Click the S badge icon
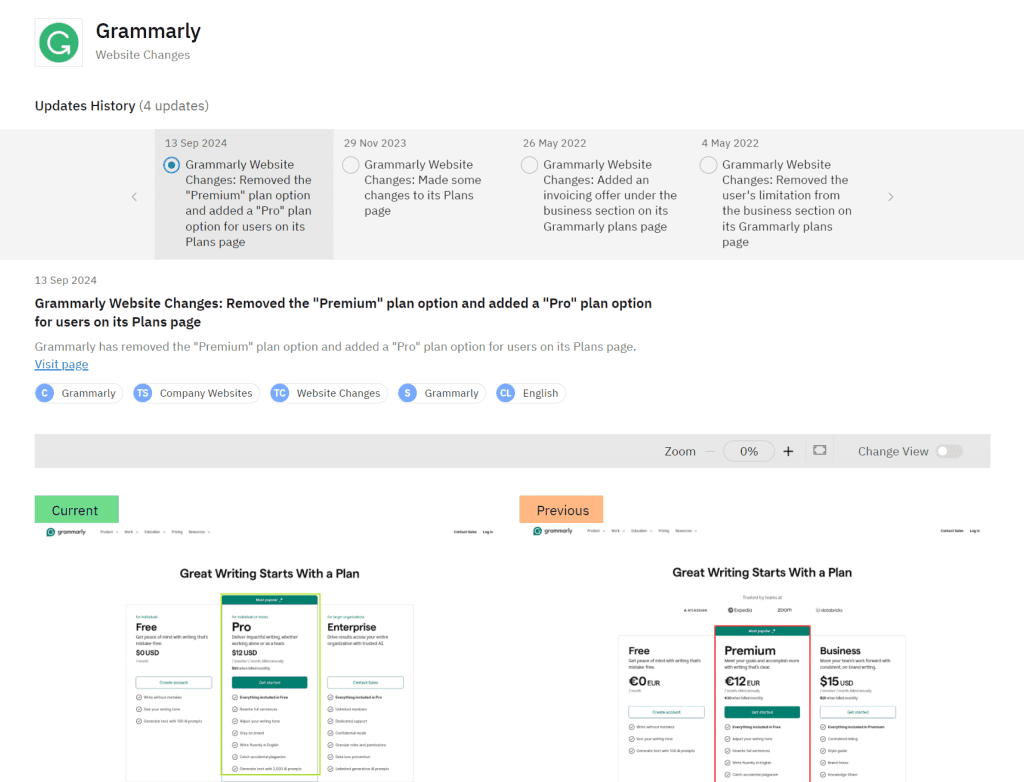Viewport: 1024px width, 782px height. (x=408, y=393)
